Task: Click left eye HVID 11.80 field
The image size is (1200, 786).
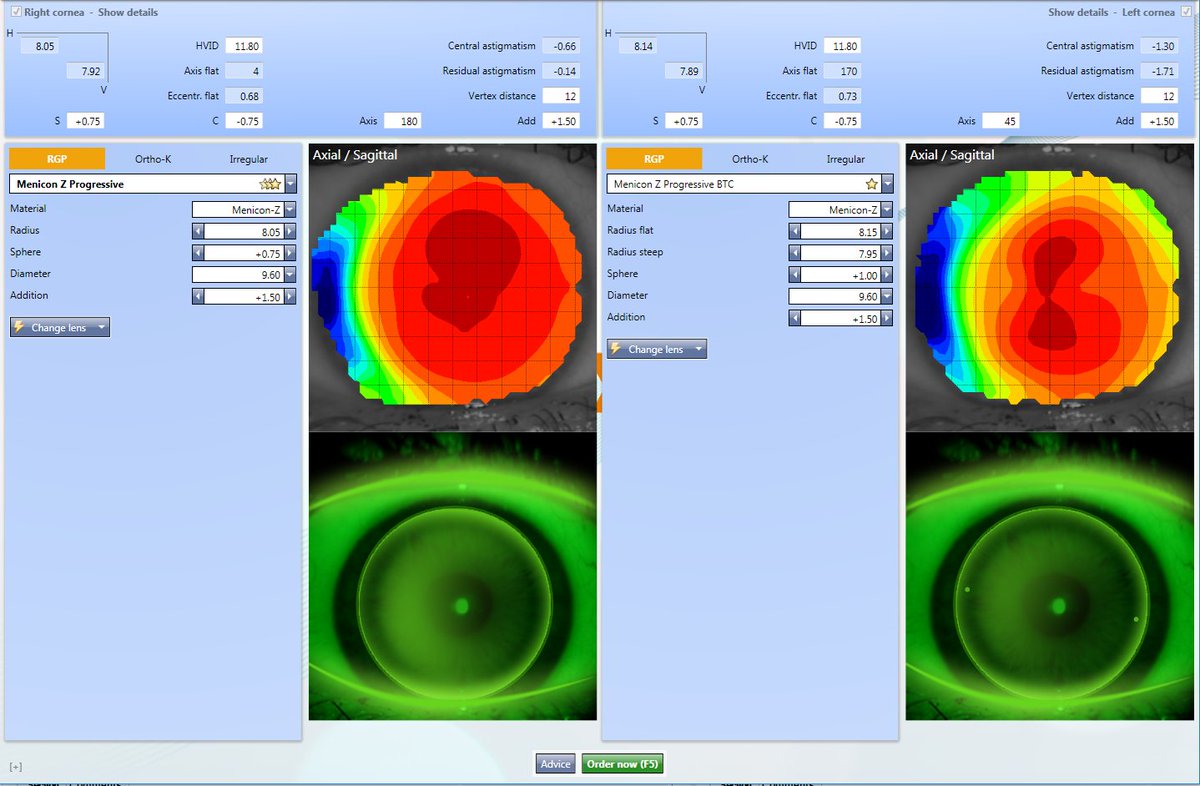Action: tap(842, 46)
